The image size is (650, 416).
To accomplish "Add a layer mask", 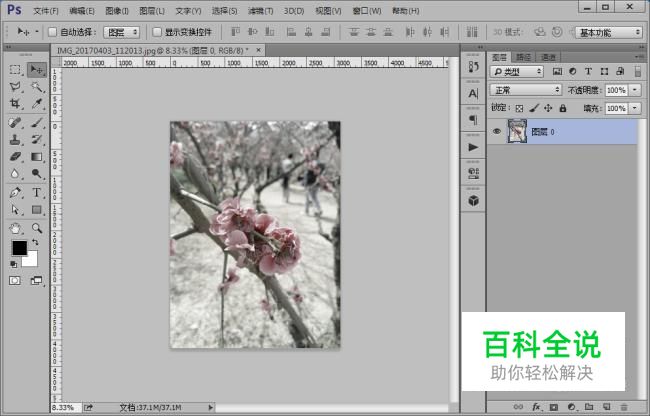I will [x=554, y=407].
